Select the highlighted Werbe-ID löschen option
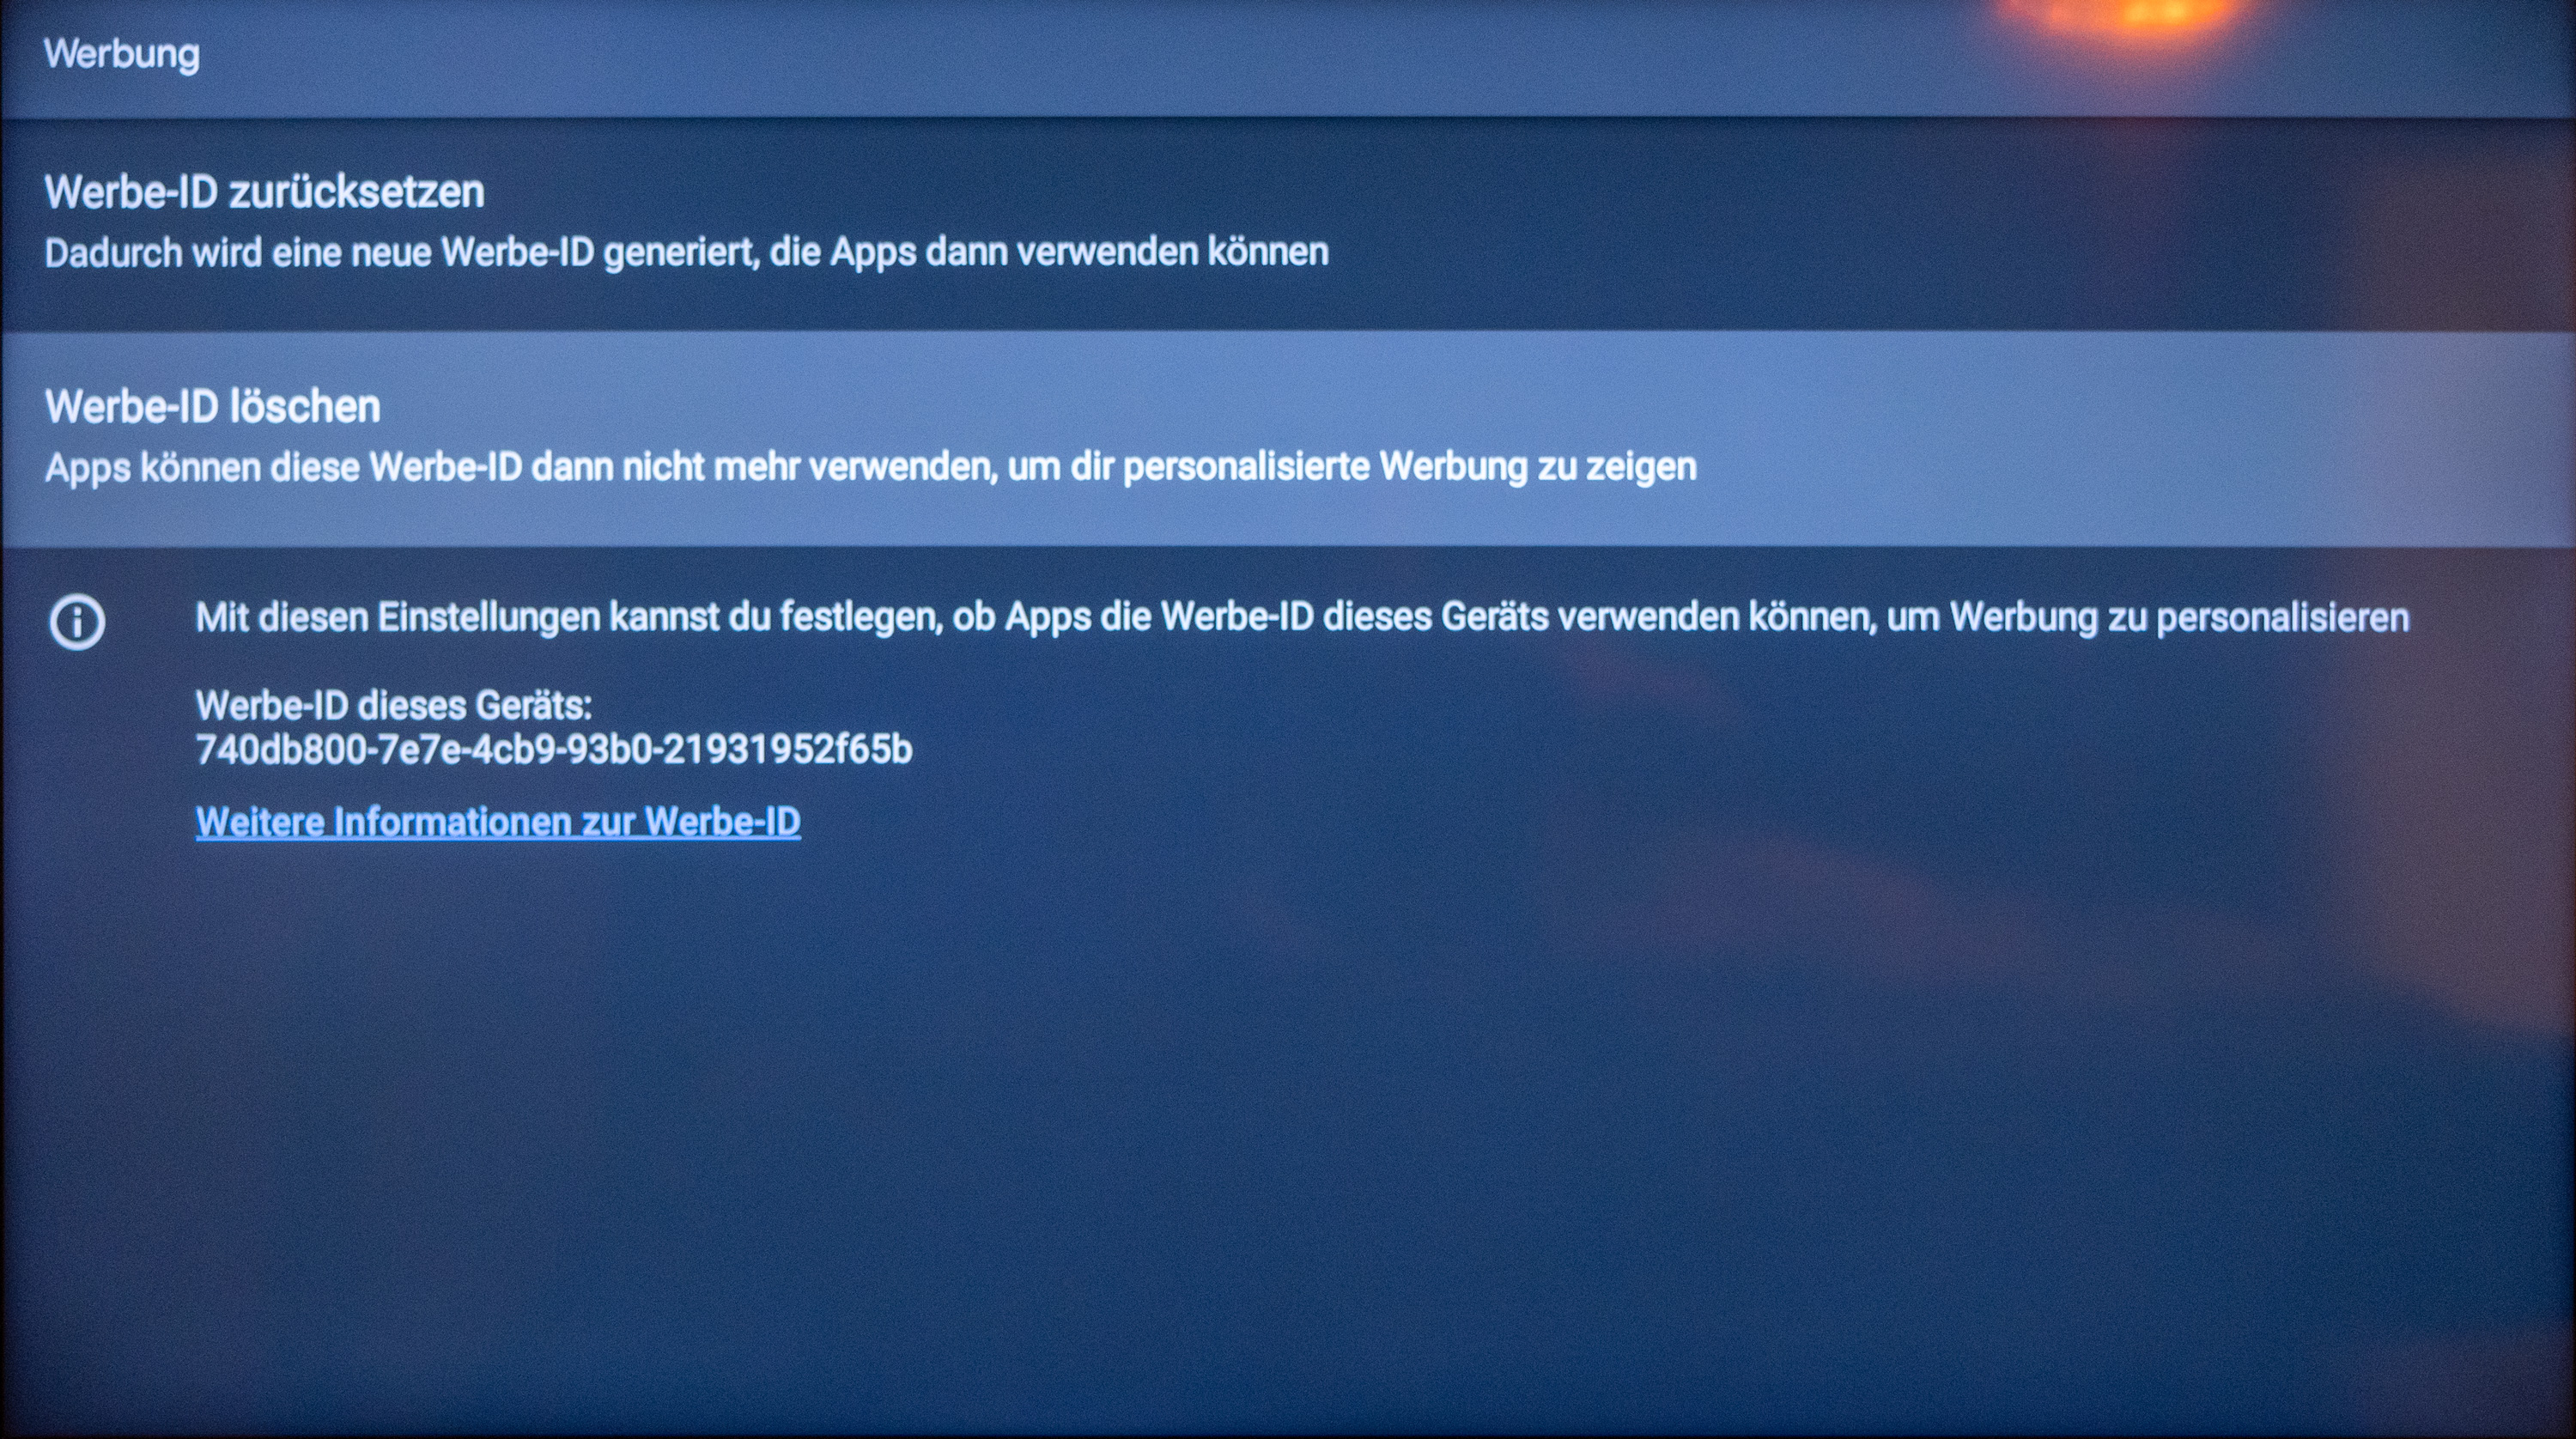The image size is (2576, 1439). 1288,439
